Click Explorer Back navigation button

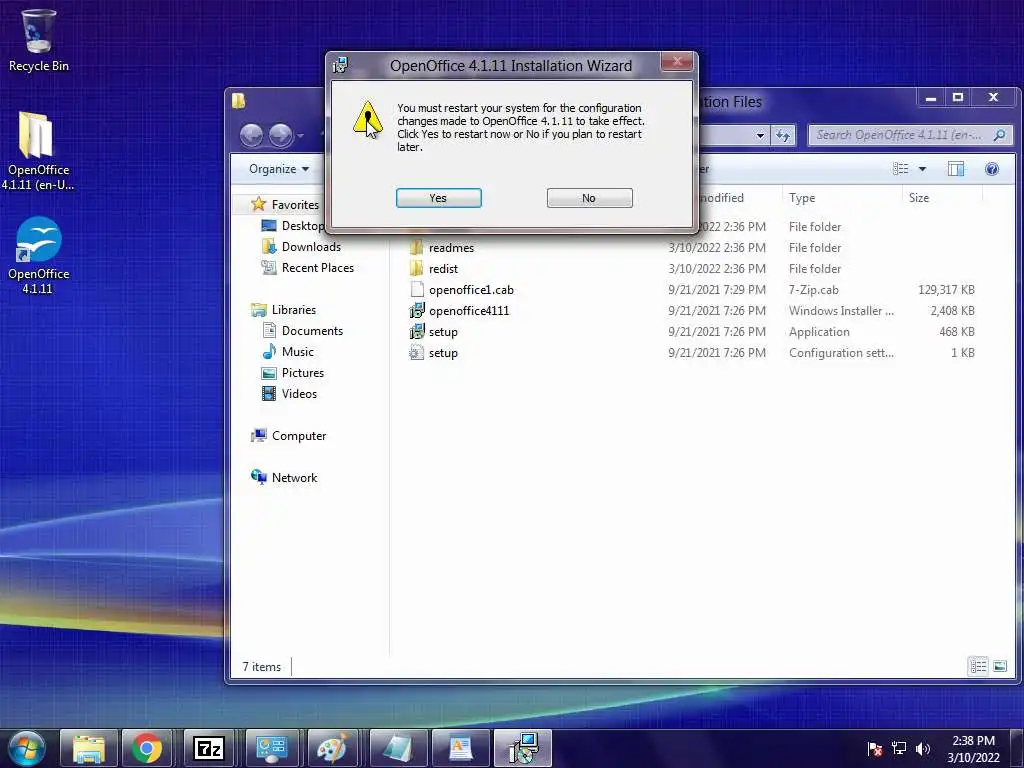pos(251,135)
